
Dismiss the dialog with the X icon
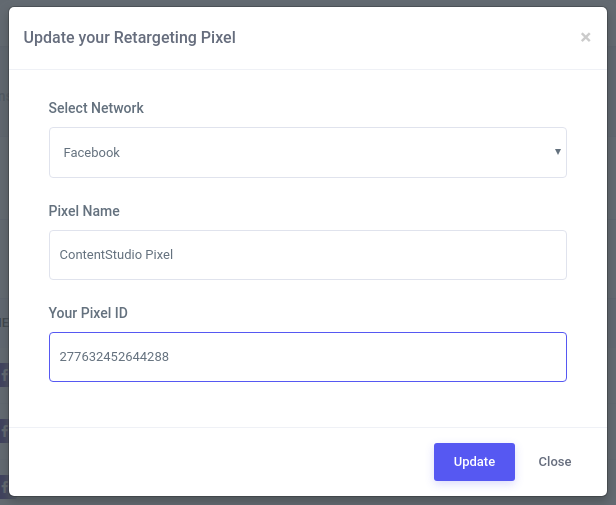585,38
